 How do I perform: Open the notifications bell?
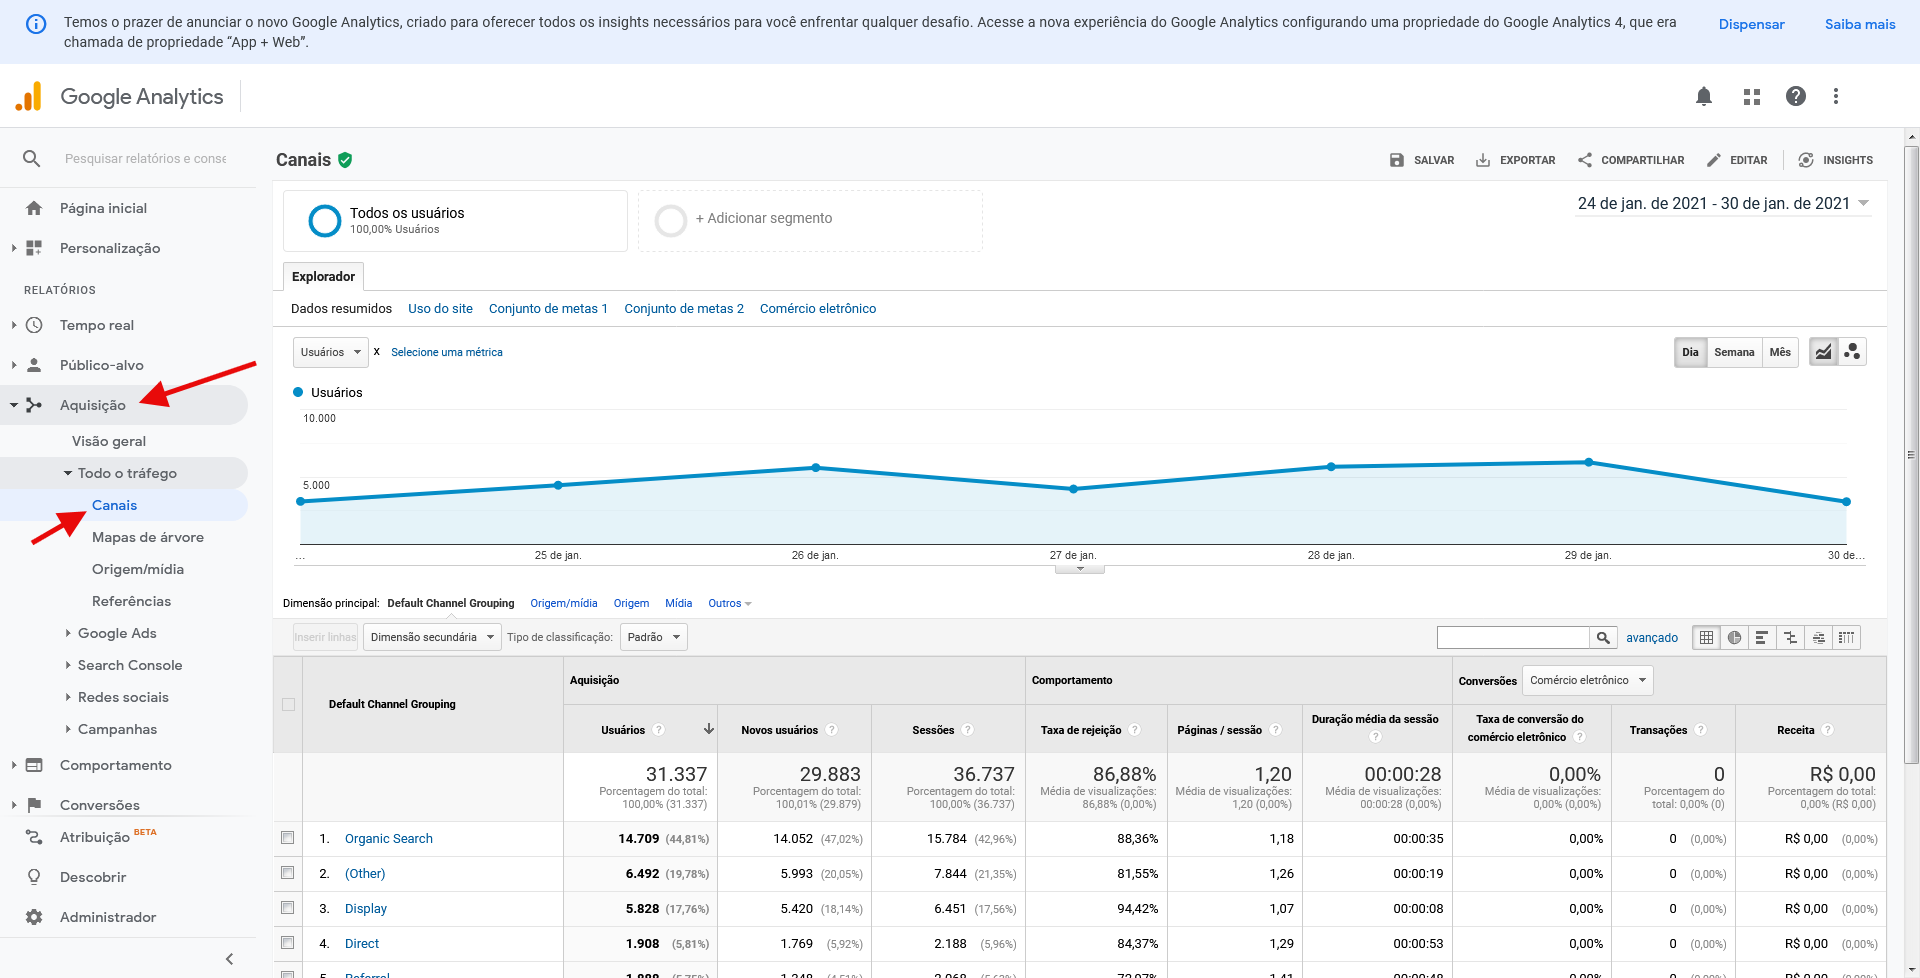[x=1704, y=96]
